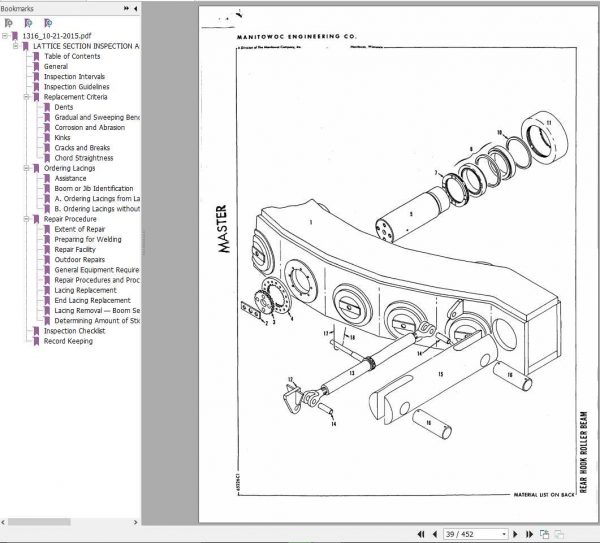This screenshot has height=543, width=600.
Task: Click the Bookmarks panel horizontal scrollbar thumb
Action: pos(39,522)
